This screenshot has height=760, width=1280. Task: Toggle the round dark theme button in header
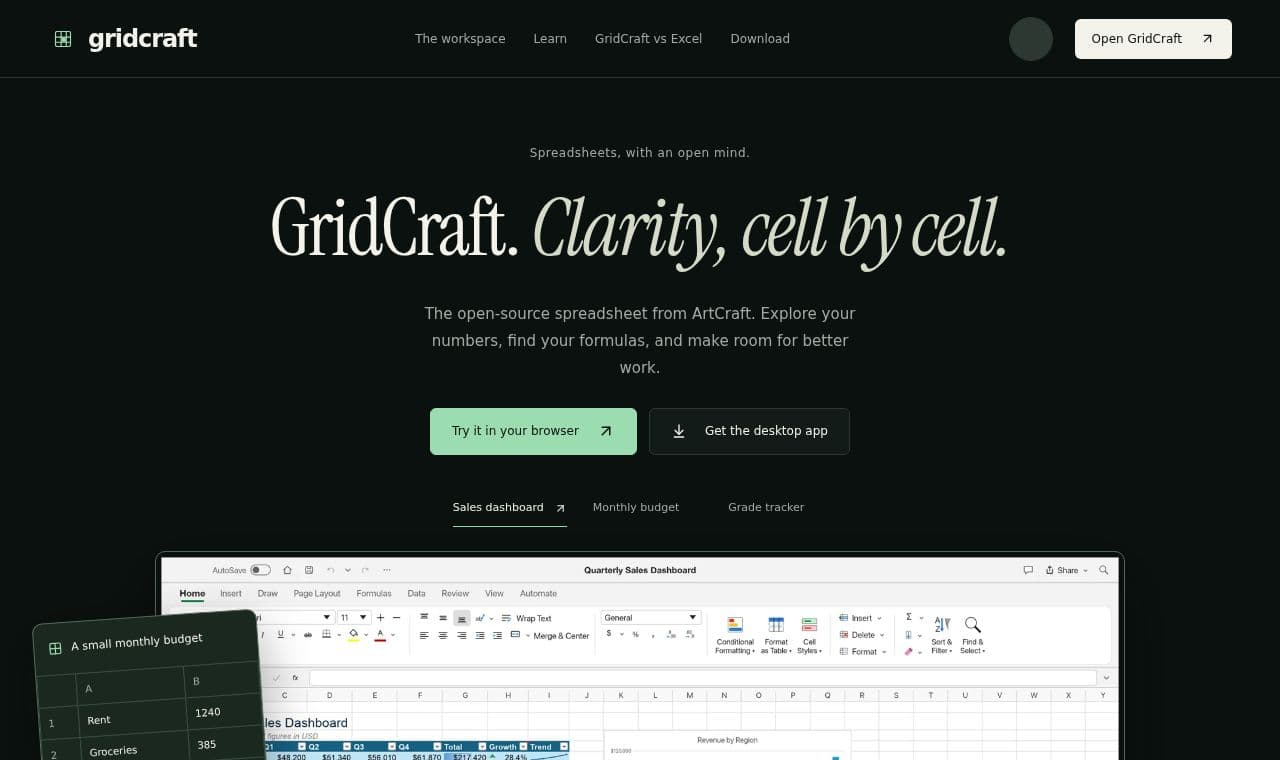click(1031, 39)
